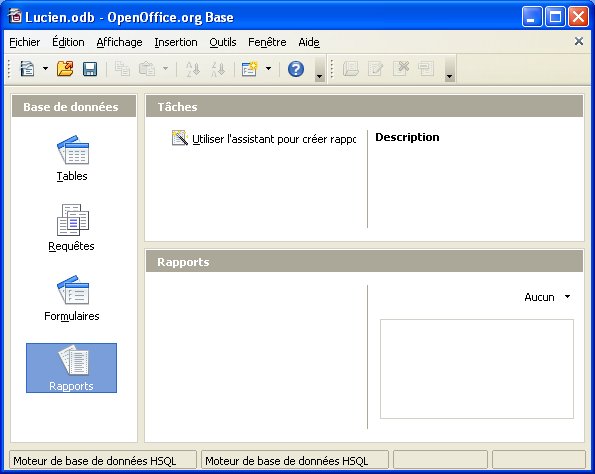Expand the second toolbar overflow arrow
The width and height of the screenshot is (595, 474).
coord(450,69)
